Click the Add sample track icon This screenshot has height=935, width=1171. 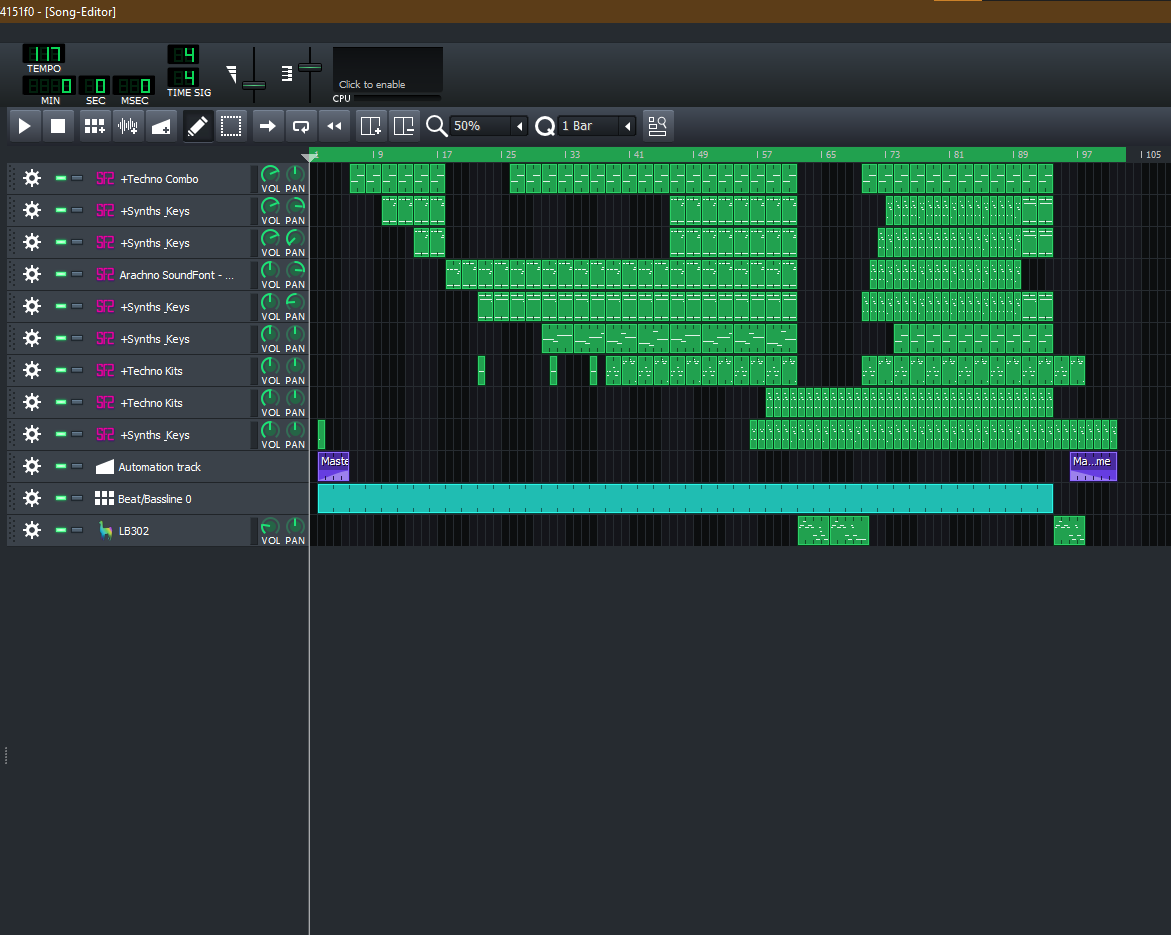[128, 126]
